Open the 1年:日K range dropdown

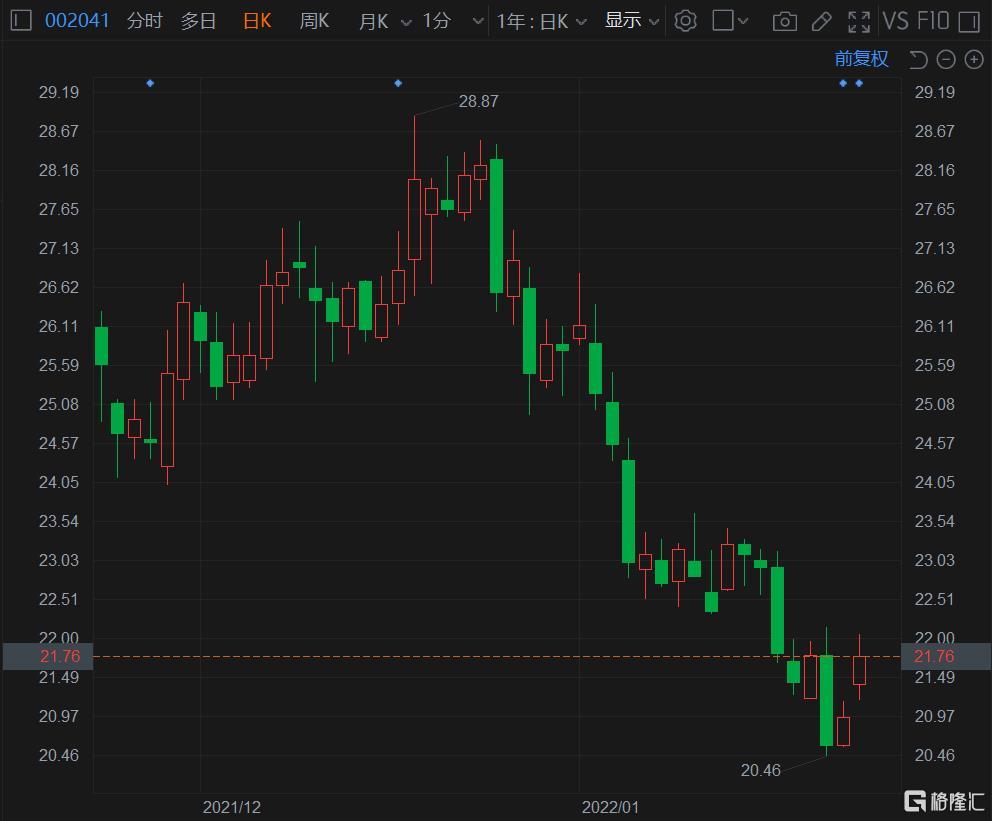tap(542, 22)
